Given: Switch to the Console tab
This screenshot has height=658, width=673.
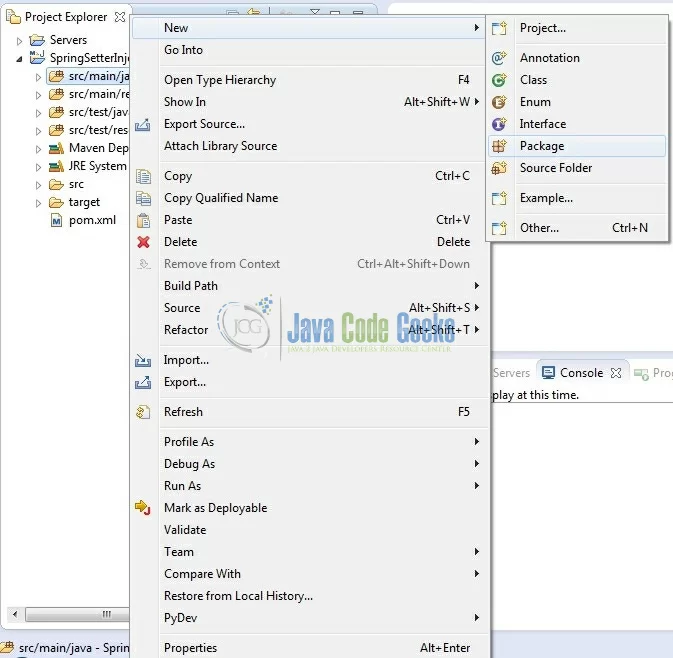Looking at the screenshot, I should pos(581,373).
